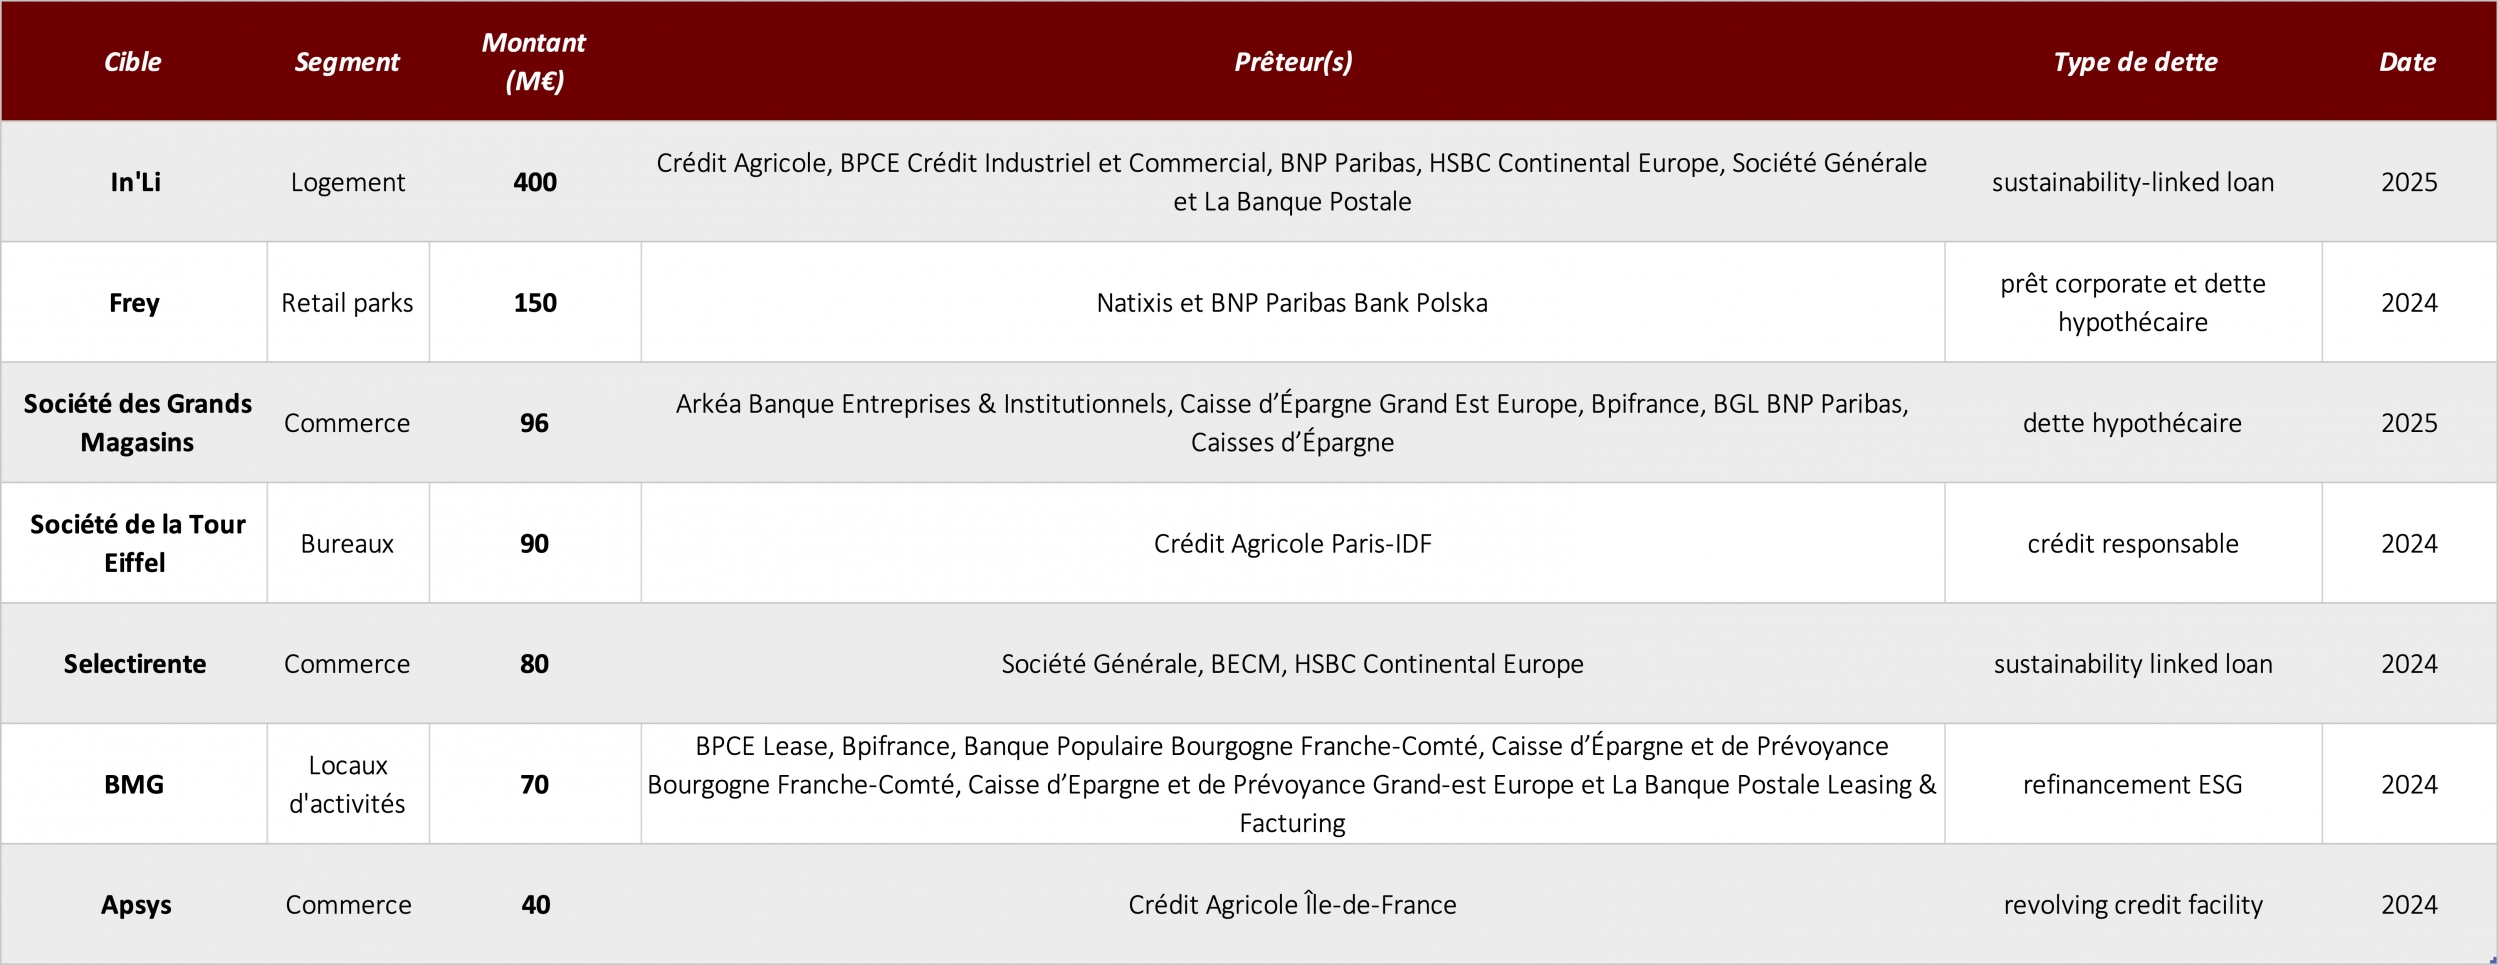The image size is (2498, 965).
Task: Select the In'Li target cell
Action: (135, 182)
